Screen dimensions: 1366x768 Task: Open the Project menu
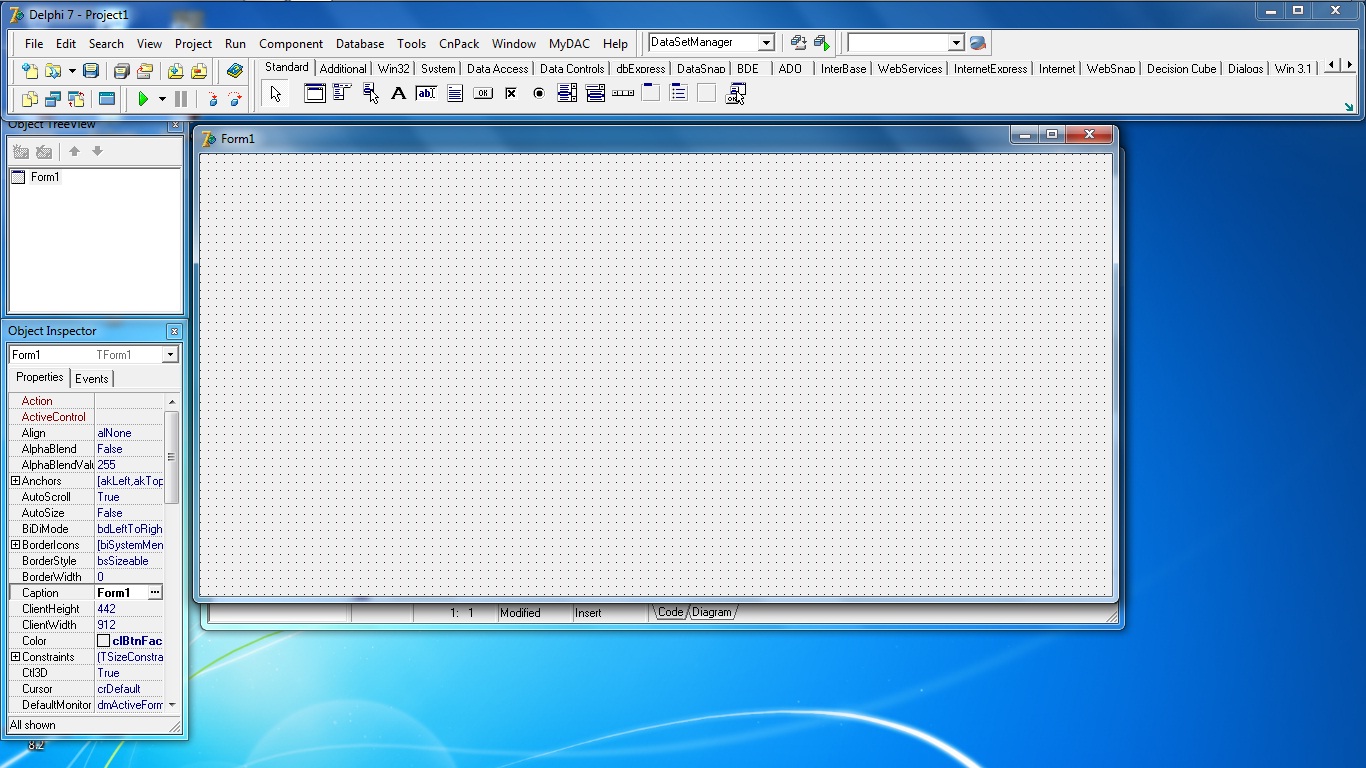click(x=193, y=44)
